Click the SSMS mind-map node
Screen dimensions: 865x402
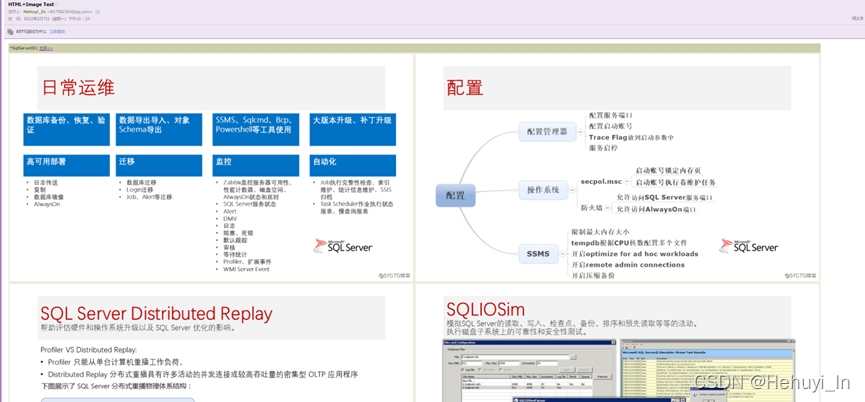pyautogui.click(x=538, y=254)
